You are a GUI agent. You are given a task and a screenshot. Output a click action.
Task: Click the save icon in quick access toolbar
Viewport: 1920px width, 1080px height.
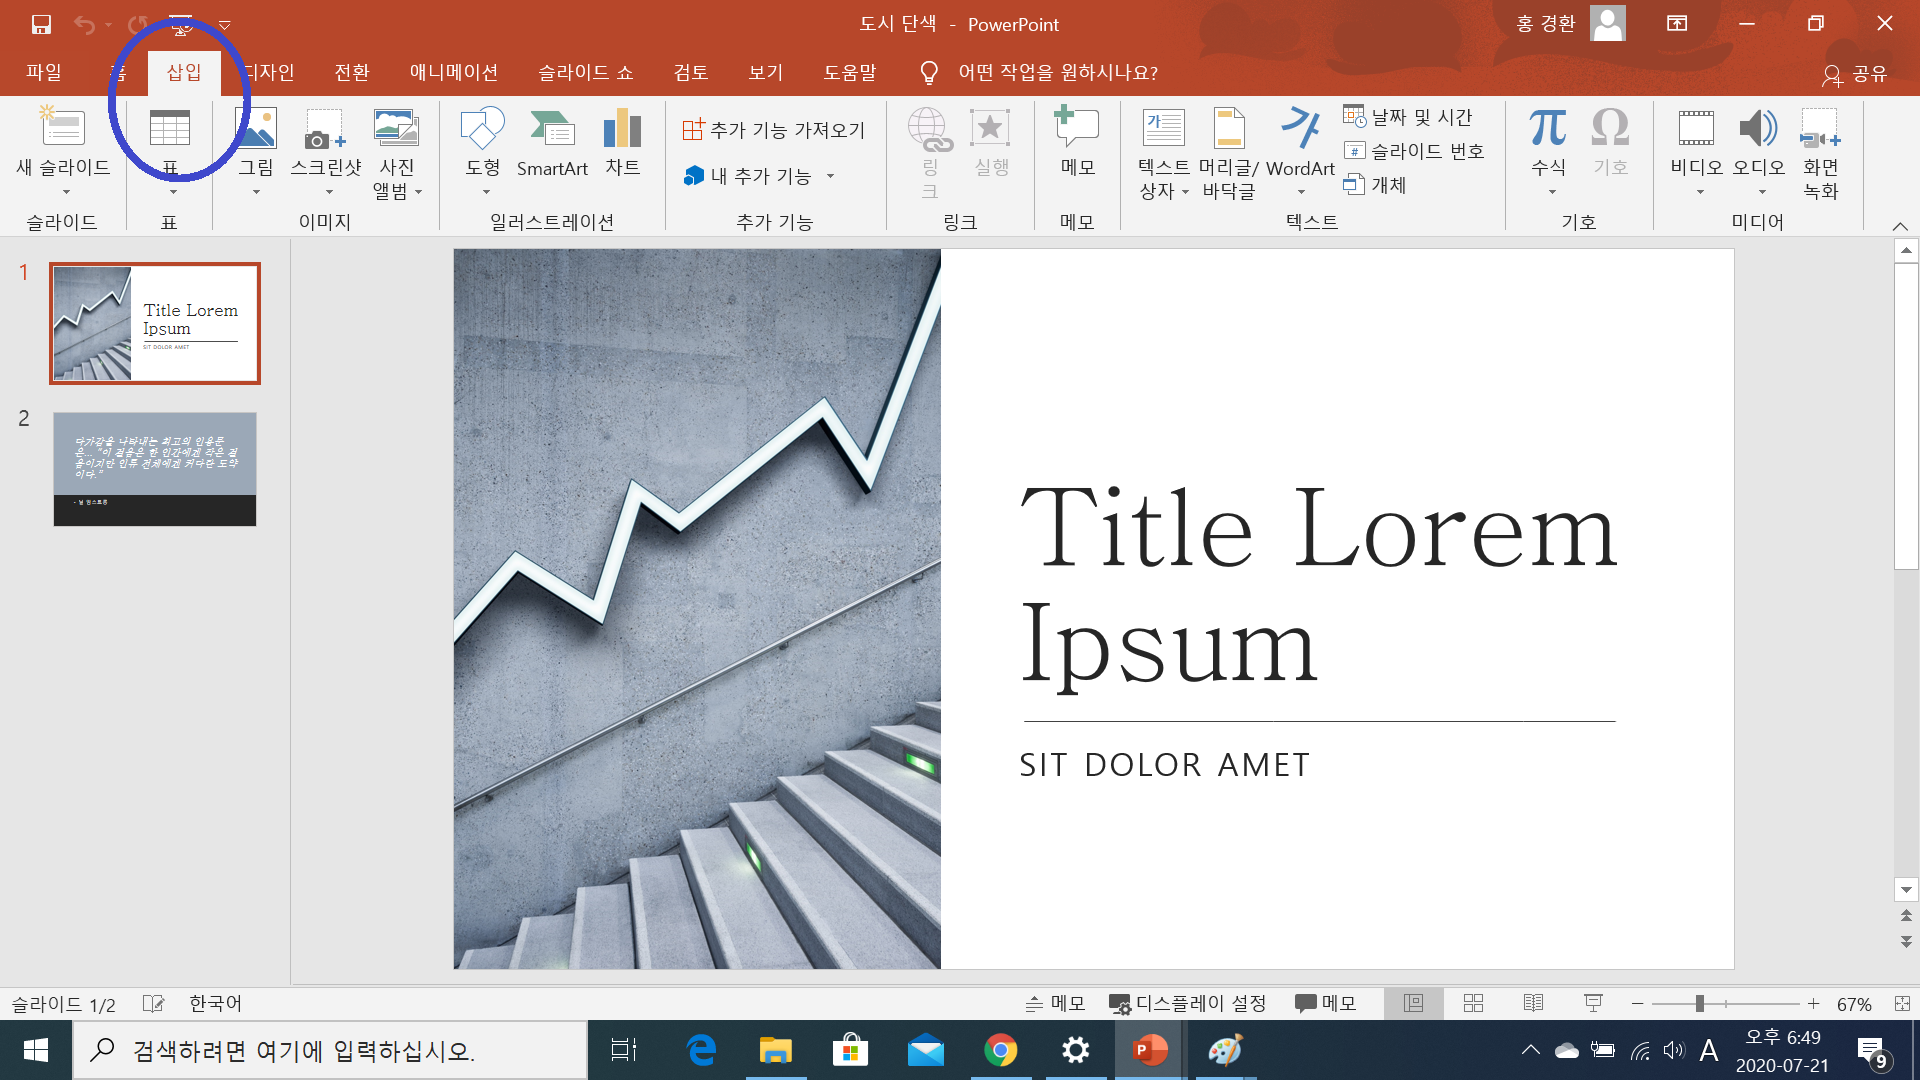[41, 24]
